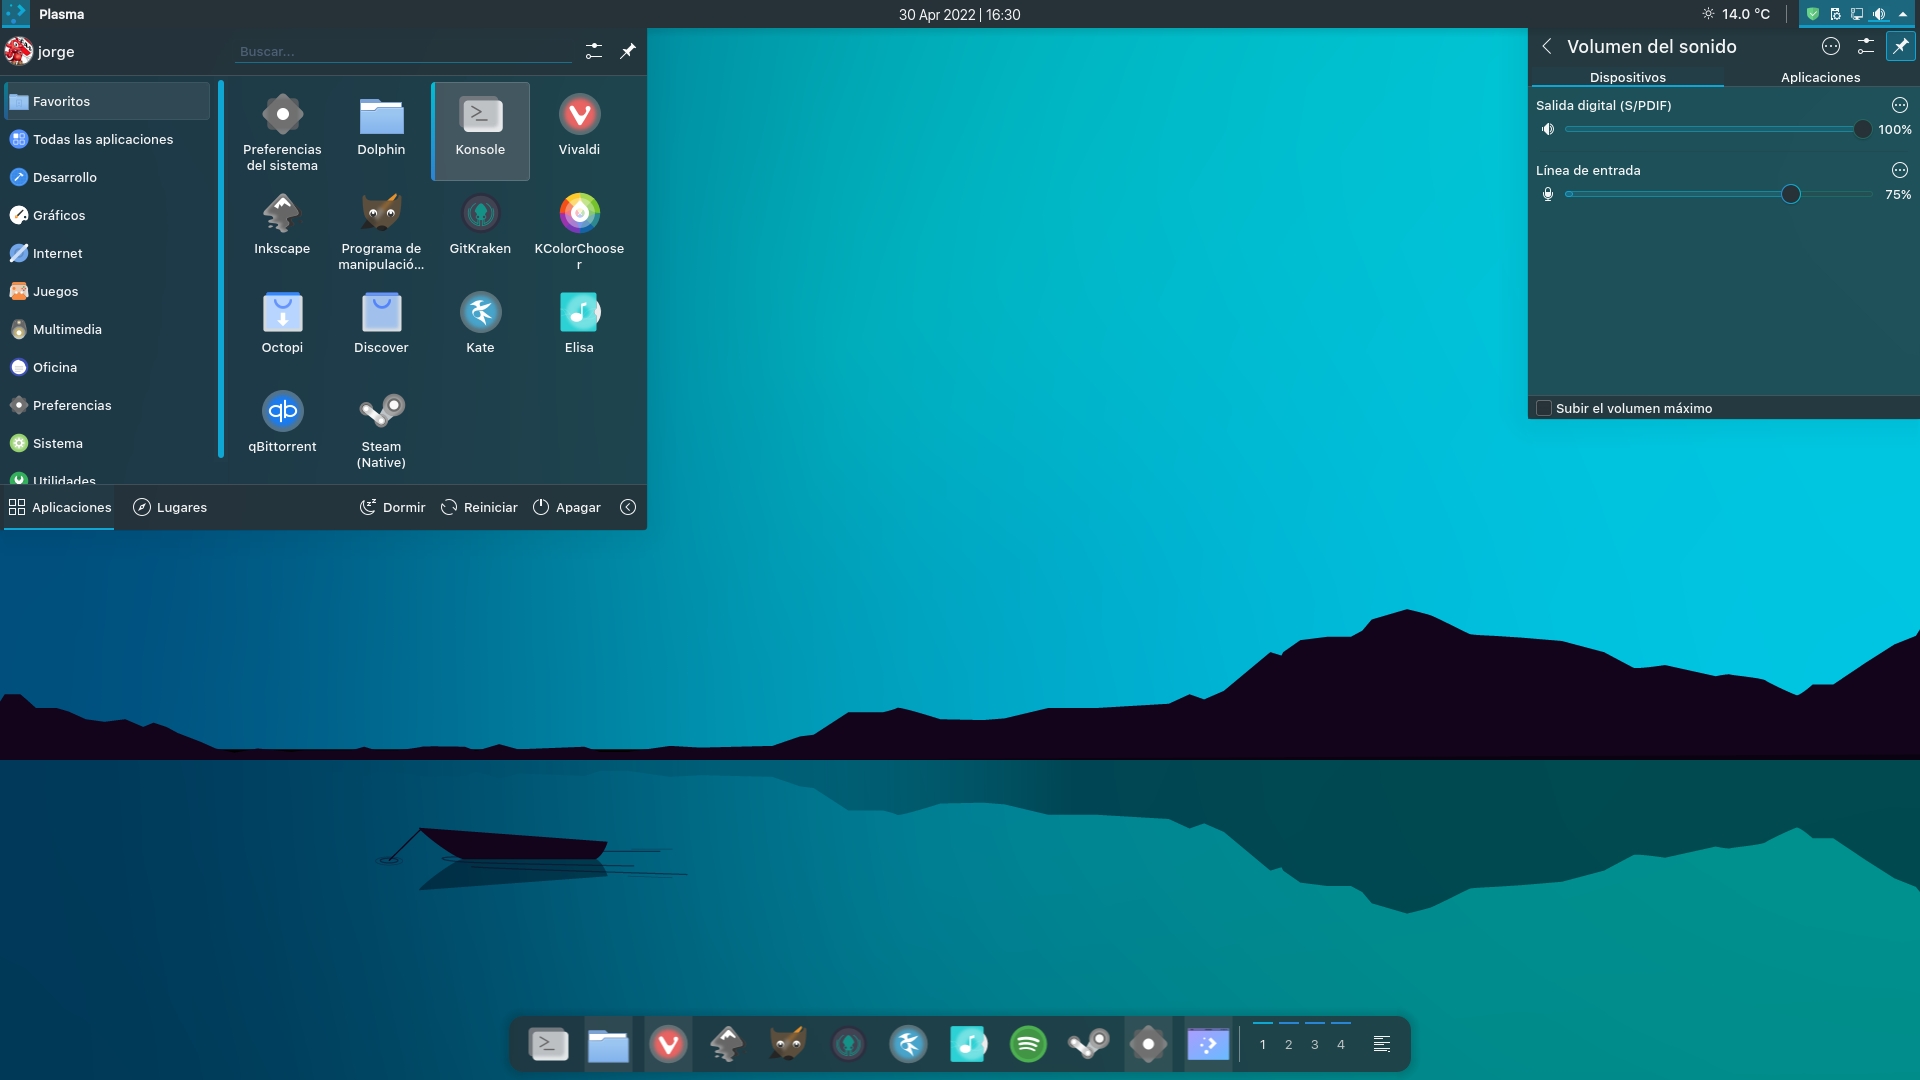Click the Buscar search field
Image resolution: width=1920 pixels, height=1080 pixels.
(x=400, y=51)
